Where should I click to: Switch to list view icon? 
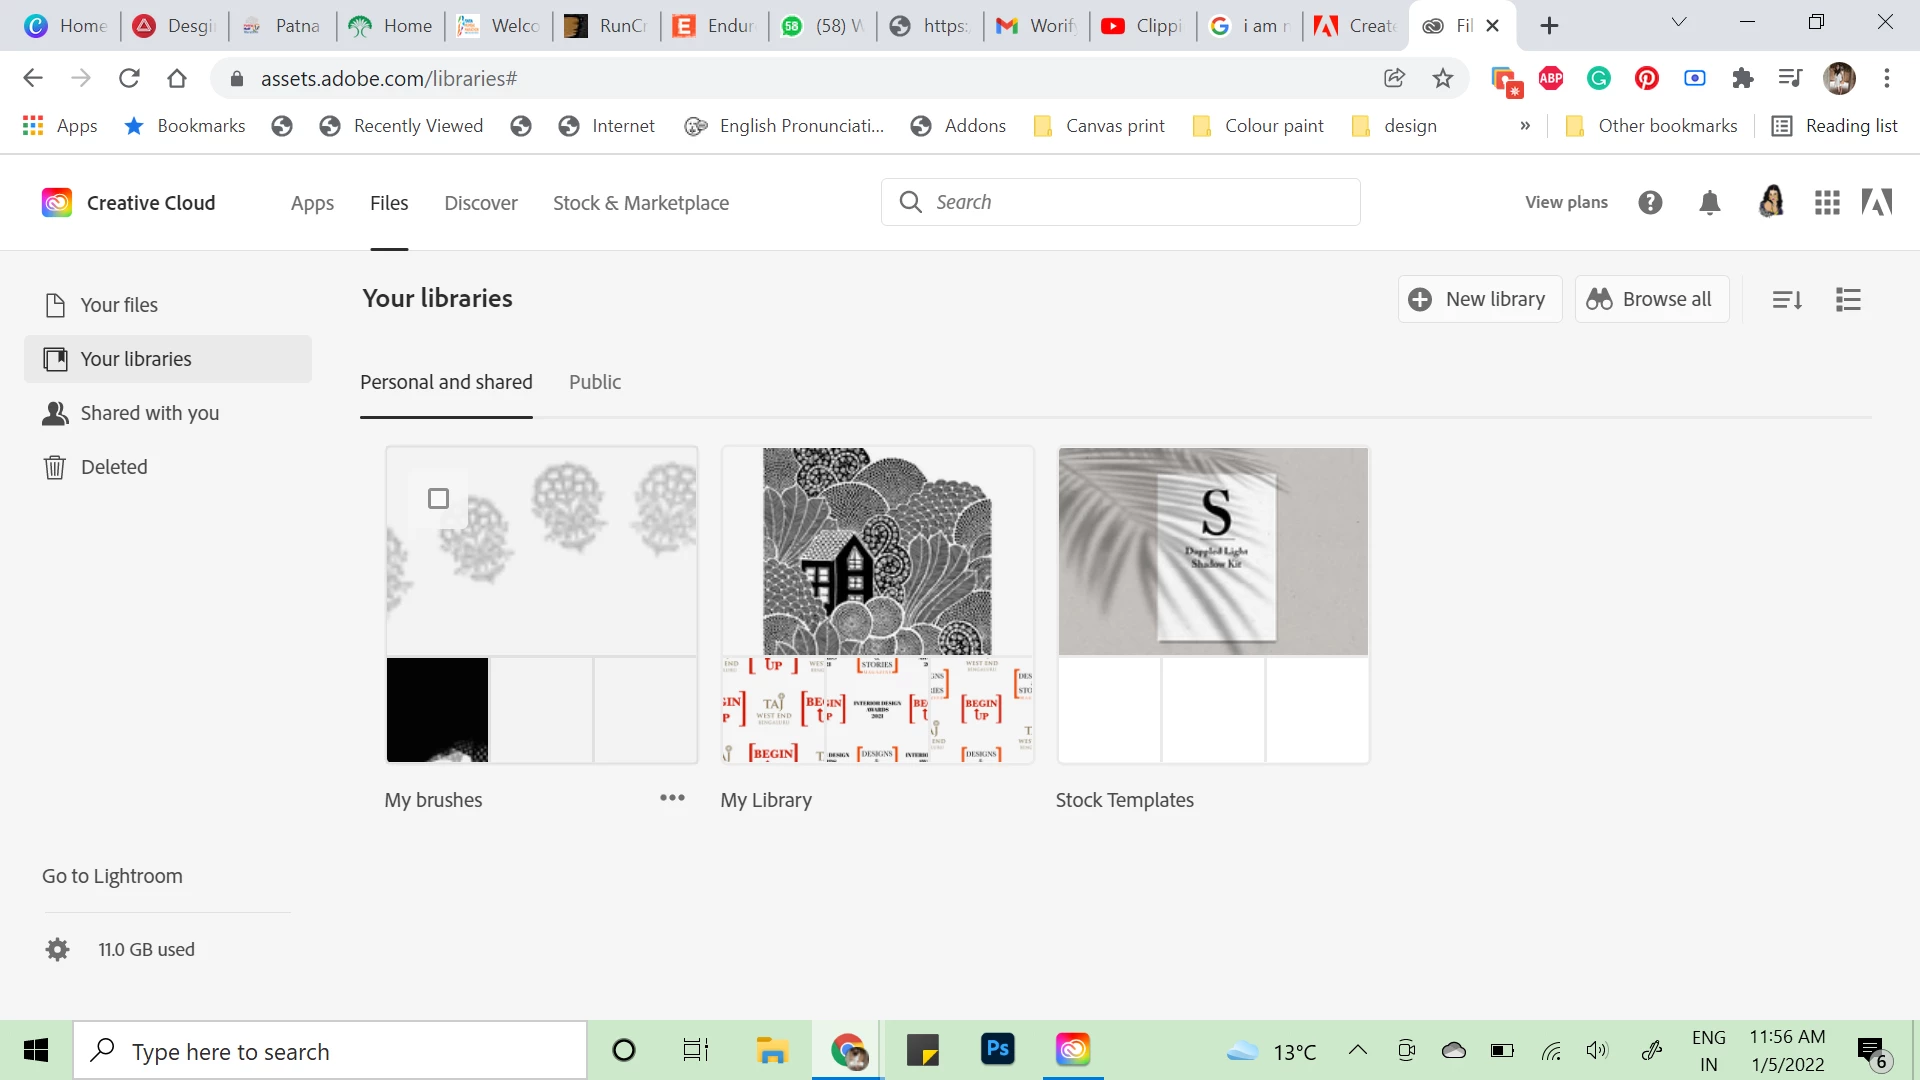pyautogui.click(x=1848, y=300)
